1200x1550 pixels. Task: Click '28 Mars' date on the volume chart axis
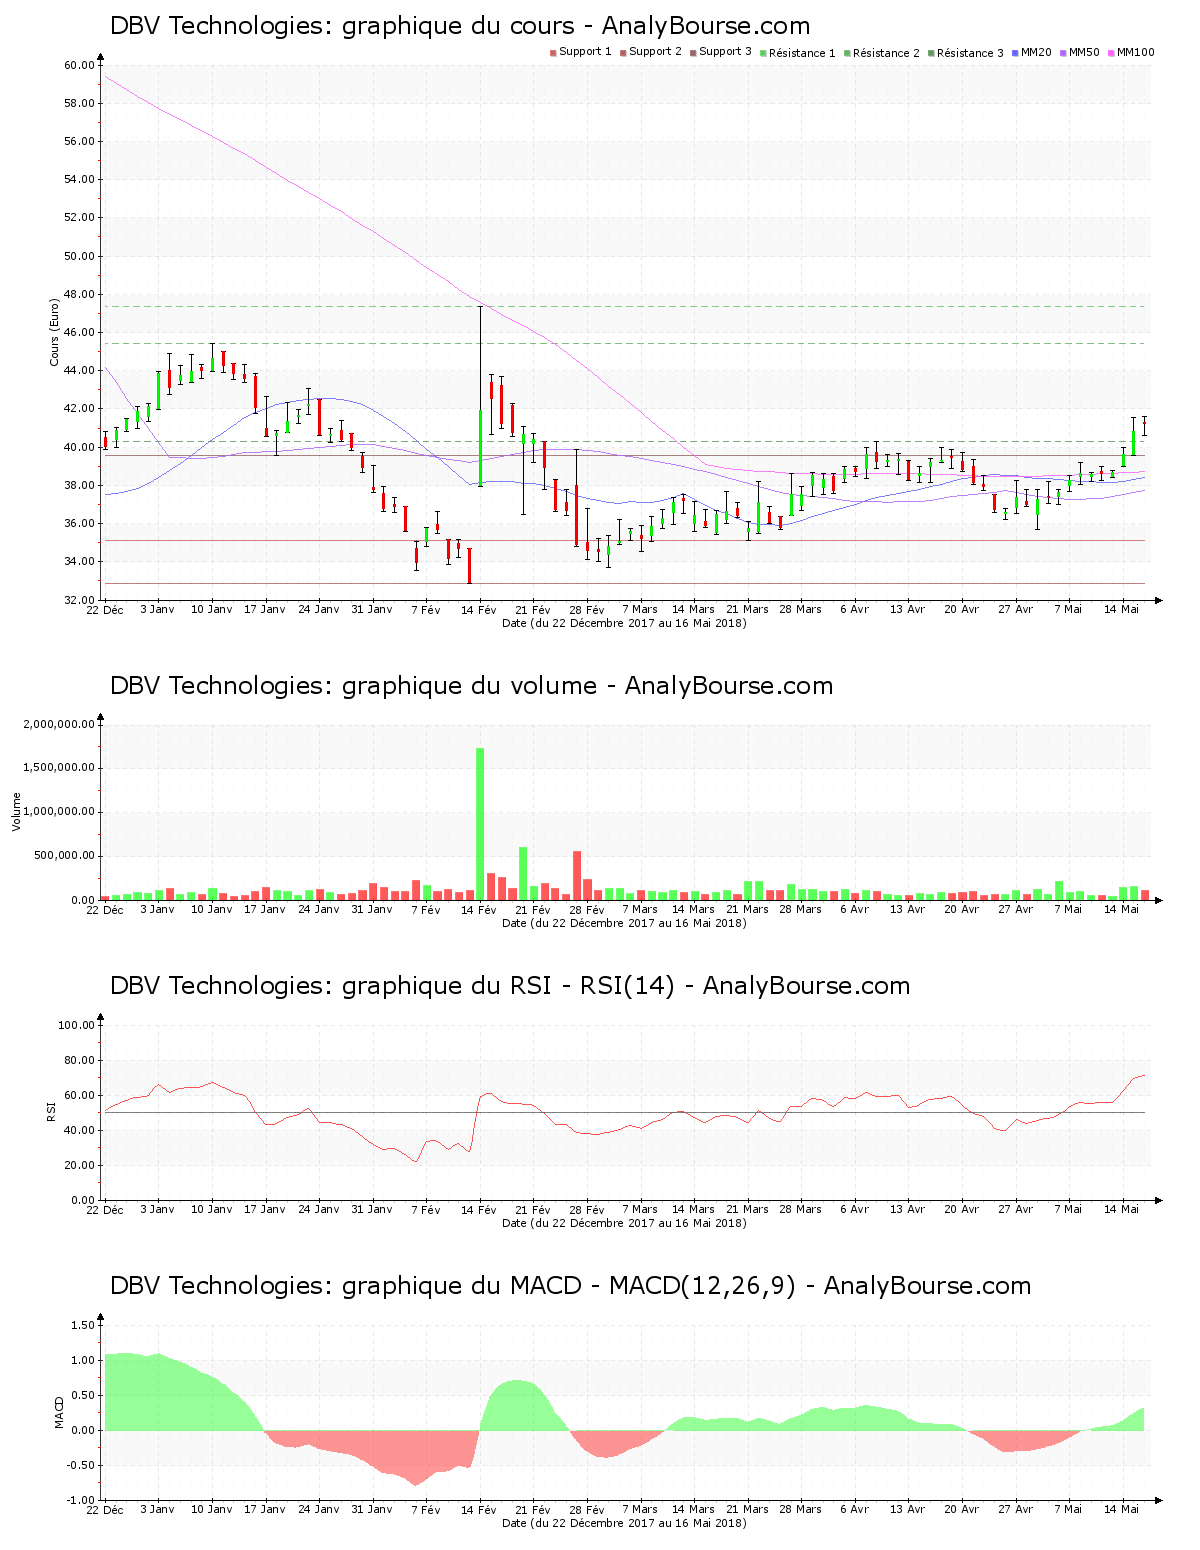pos(801,909)
